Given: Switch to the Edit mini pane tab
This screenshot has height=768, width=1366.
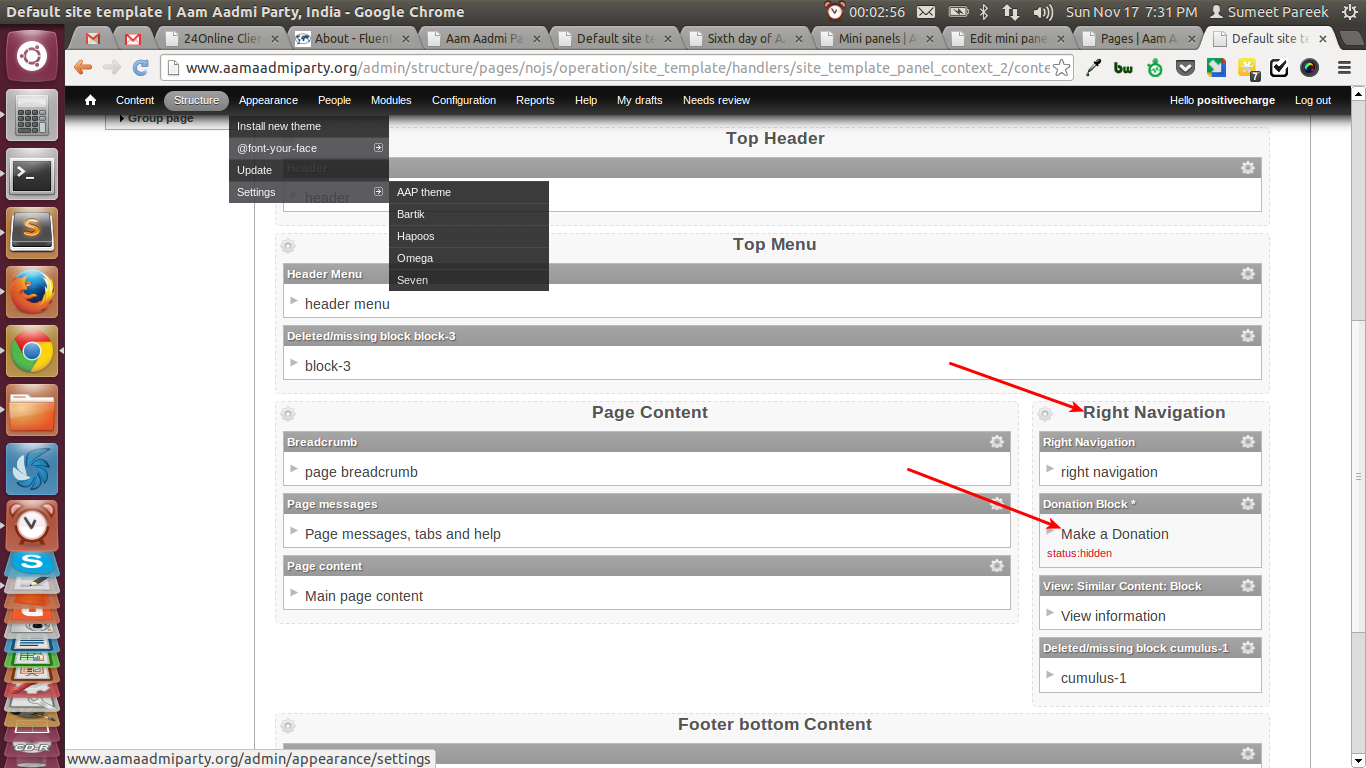Looking at the screenshot, I should (x=1006, y=38).
